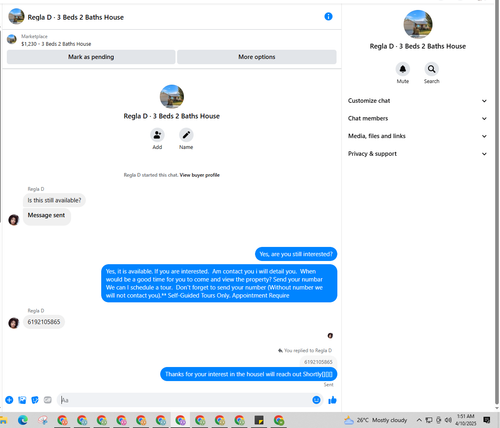The width and height of the screenshot is (500, 428).
Task: Click the small seen-by avatar indicator
Action: coord(330,335)
